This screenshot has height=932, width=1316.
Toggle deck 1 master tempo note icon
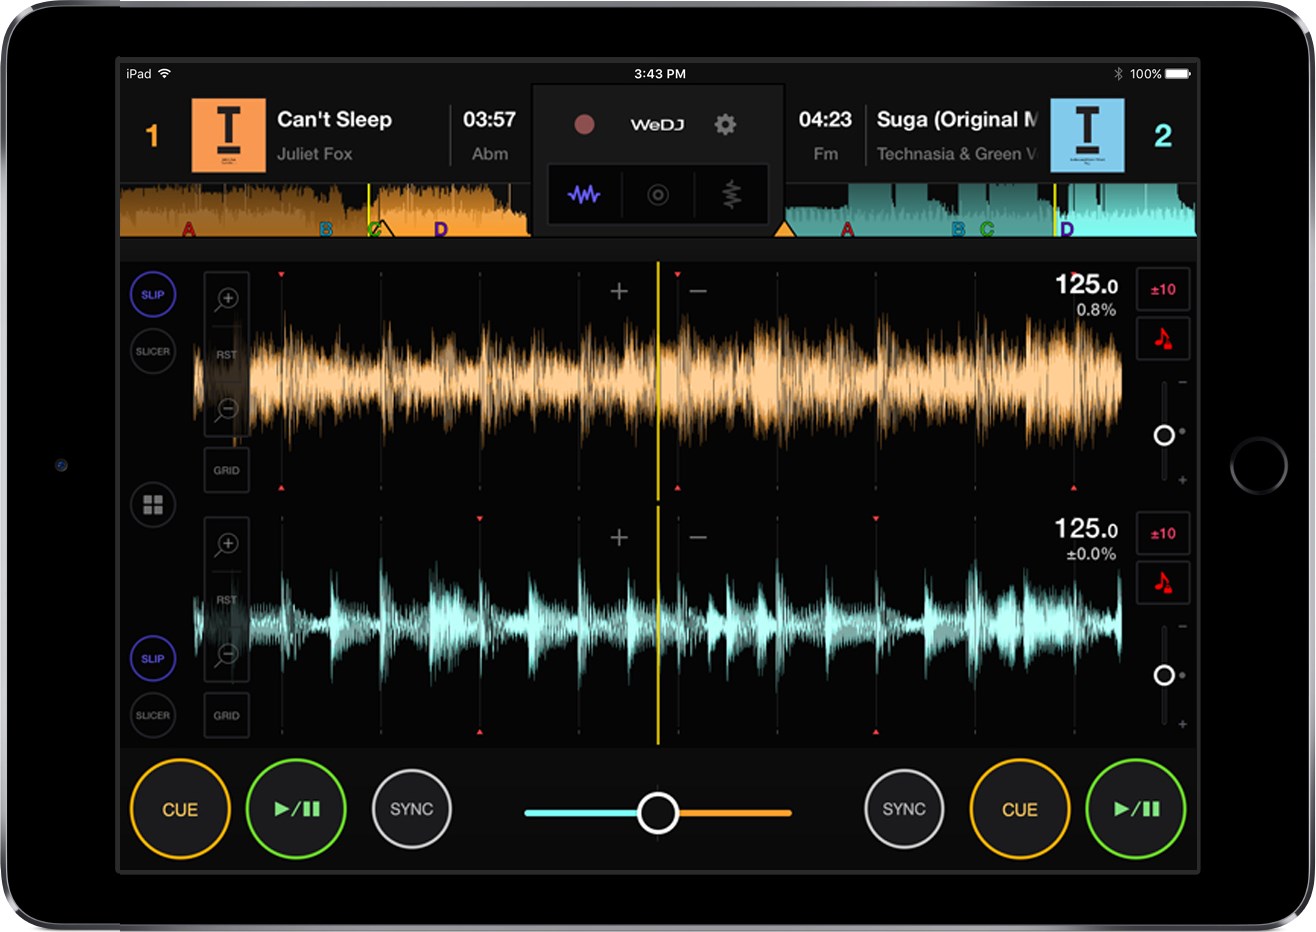(1163, 339)
